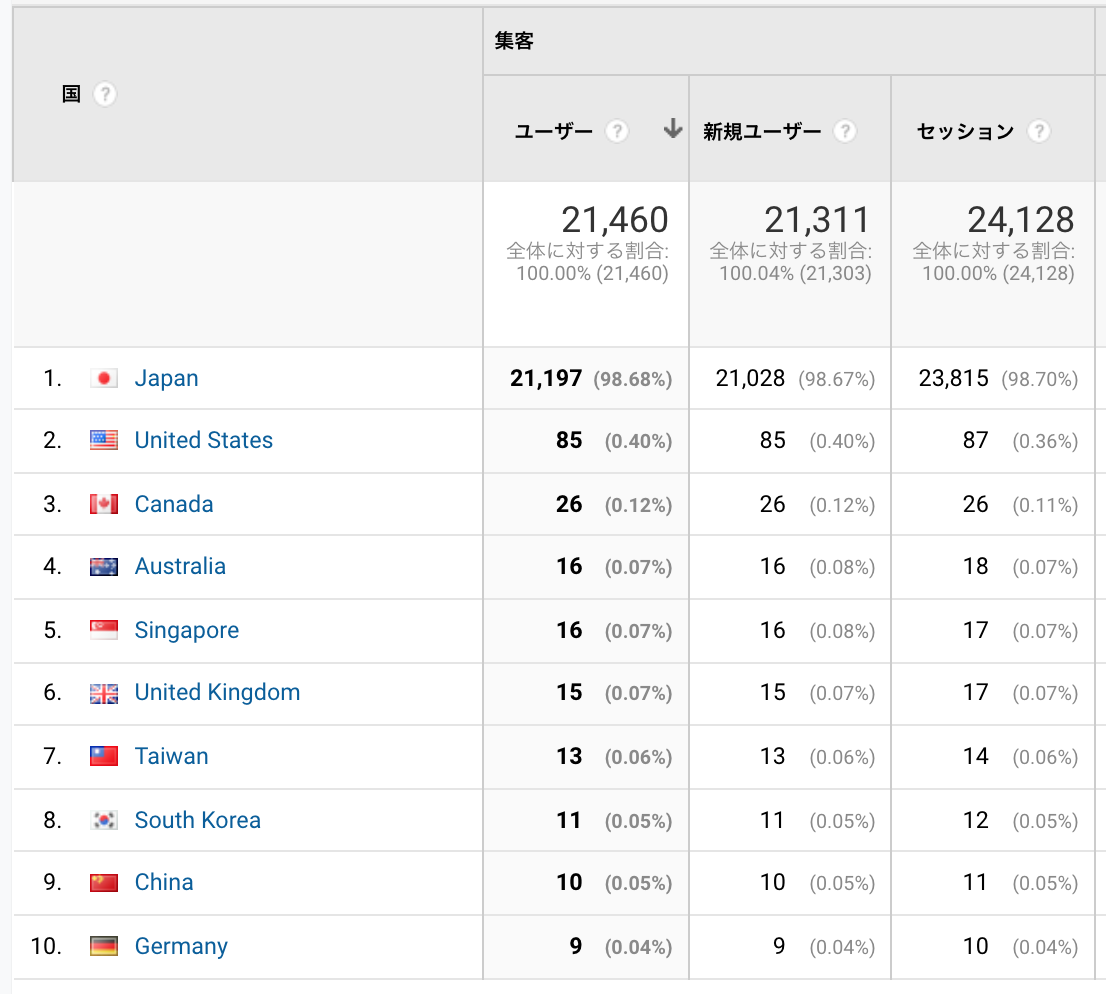
Task: Click the 国 dimension column header
Action: point(71,94)
